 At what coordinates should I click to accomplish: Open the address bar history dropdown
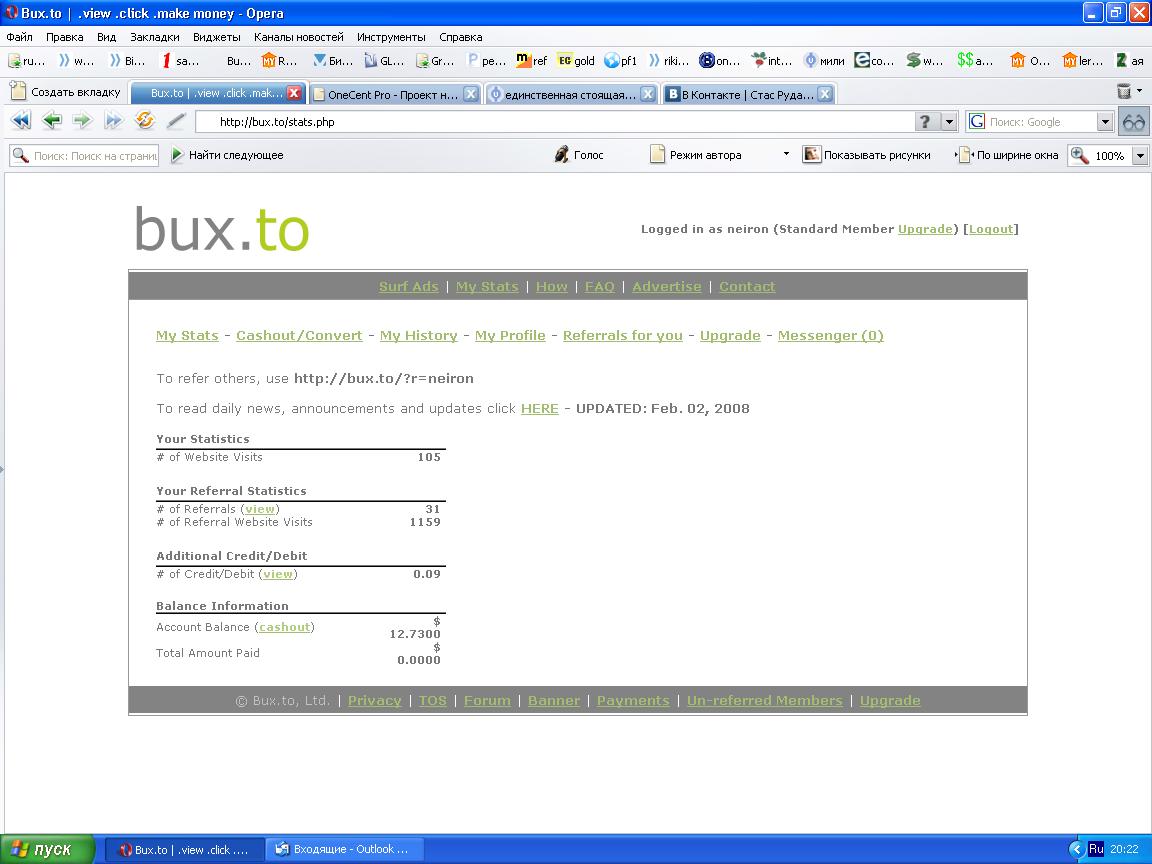[949, 122]
